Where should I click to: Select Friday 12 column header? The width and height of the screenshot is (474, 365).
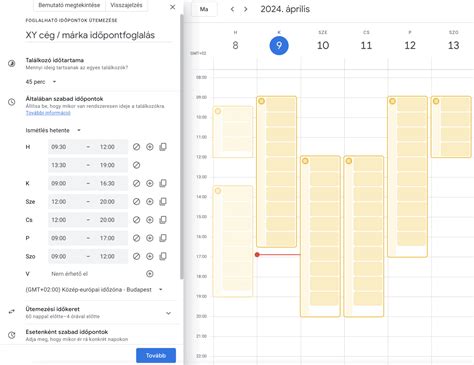click(x=410, y=41)
